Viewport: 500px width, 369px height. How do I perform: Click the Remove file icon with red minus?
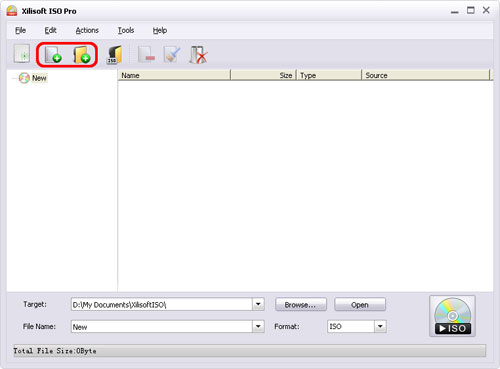tap(146, 54)
